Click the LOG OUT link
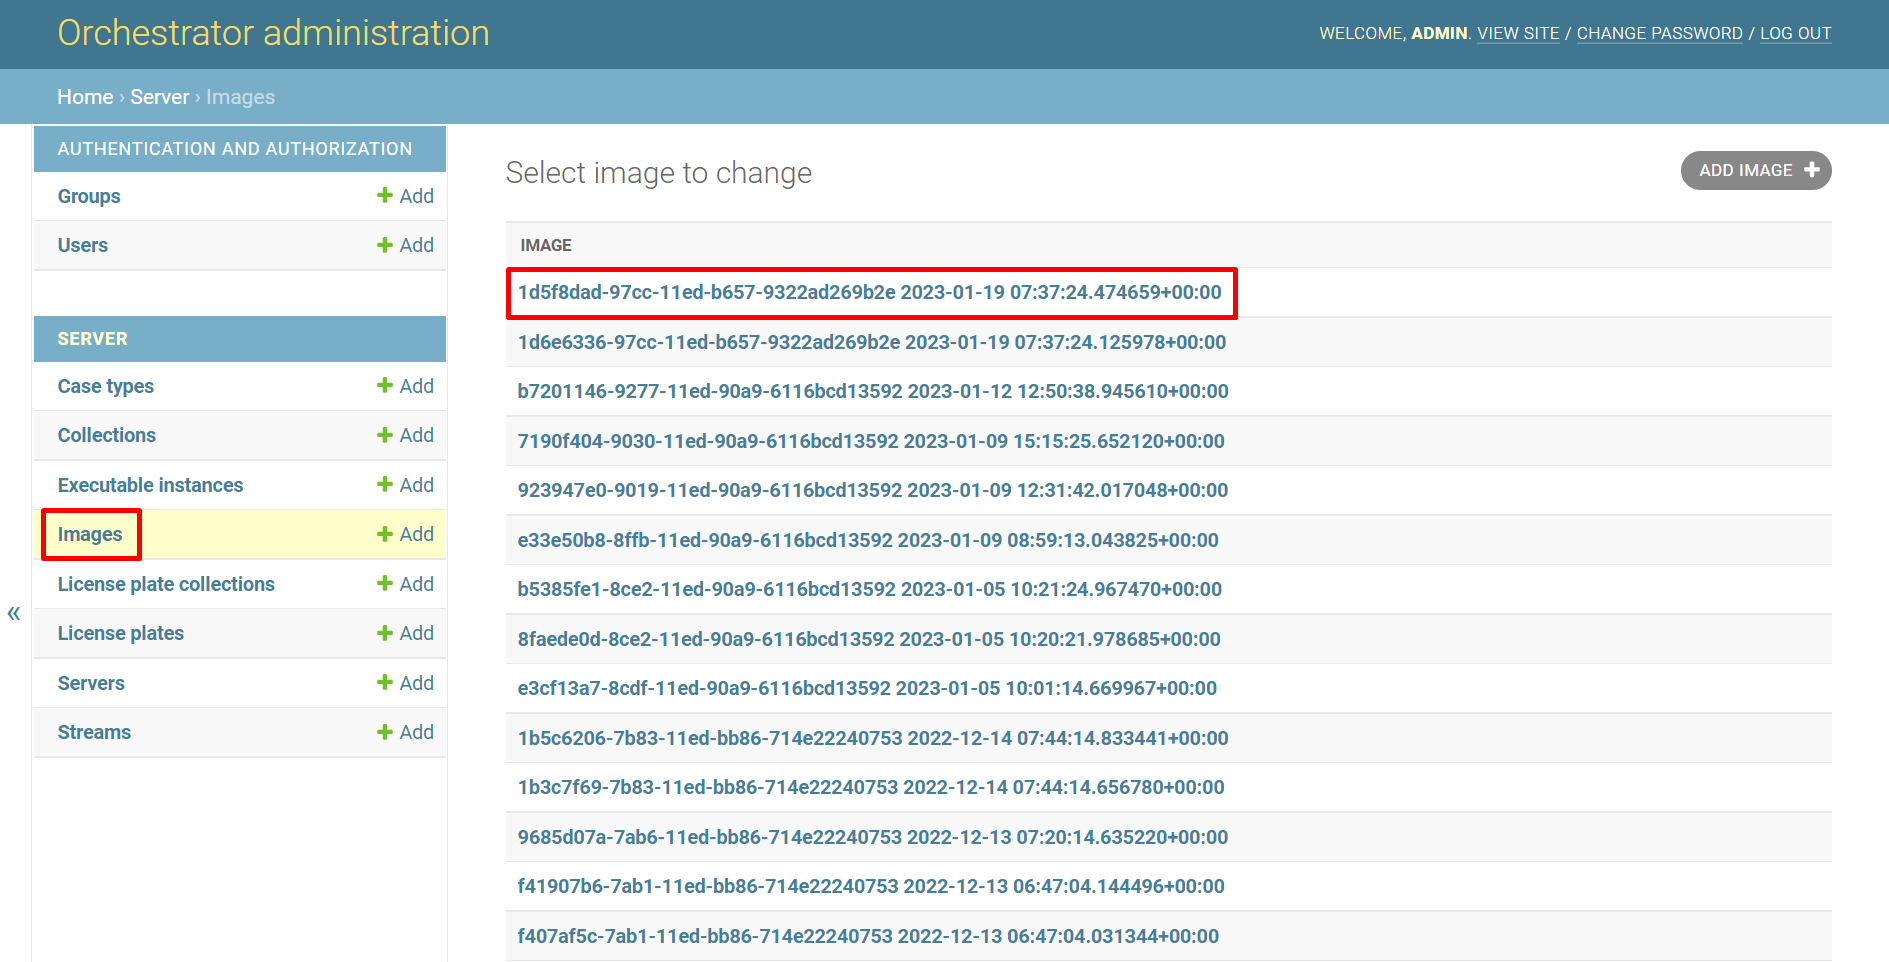The height and width of the screenshot is (962, 1889). pyautogui.click(x=1795, y=33)
